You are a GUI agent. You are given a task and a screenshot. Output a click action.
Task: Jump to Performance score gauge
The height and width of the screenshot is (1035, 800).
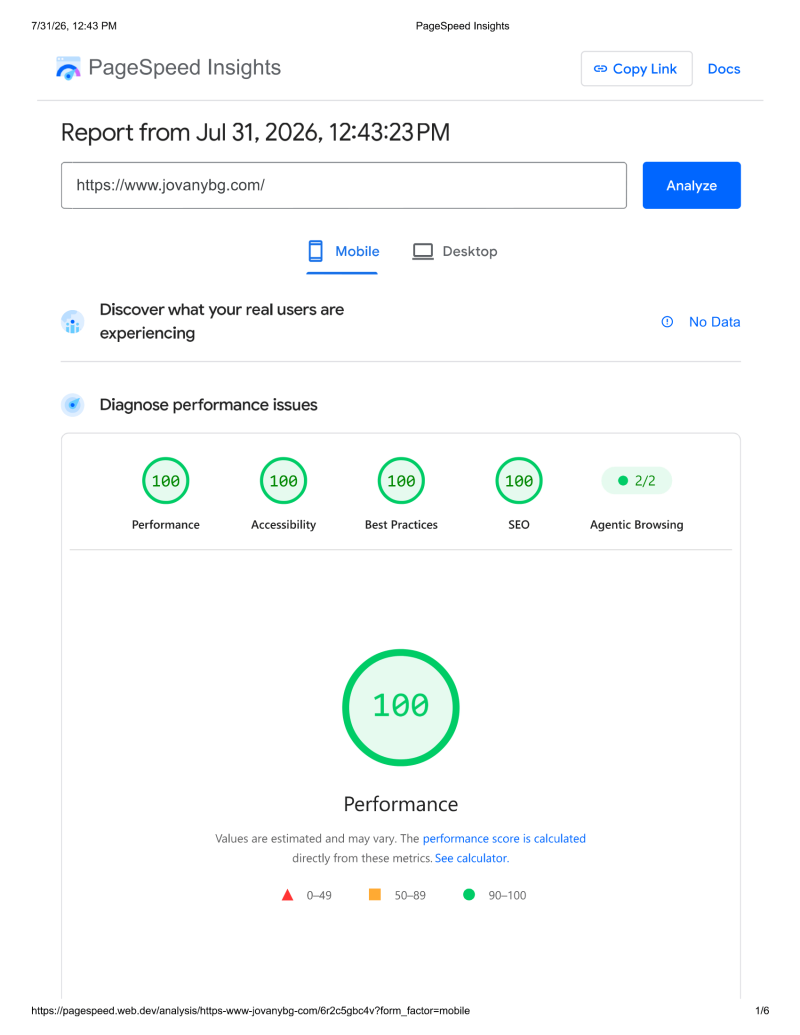pos(166,481)
